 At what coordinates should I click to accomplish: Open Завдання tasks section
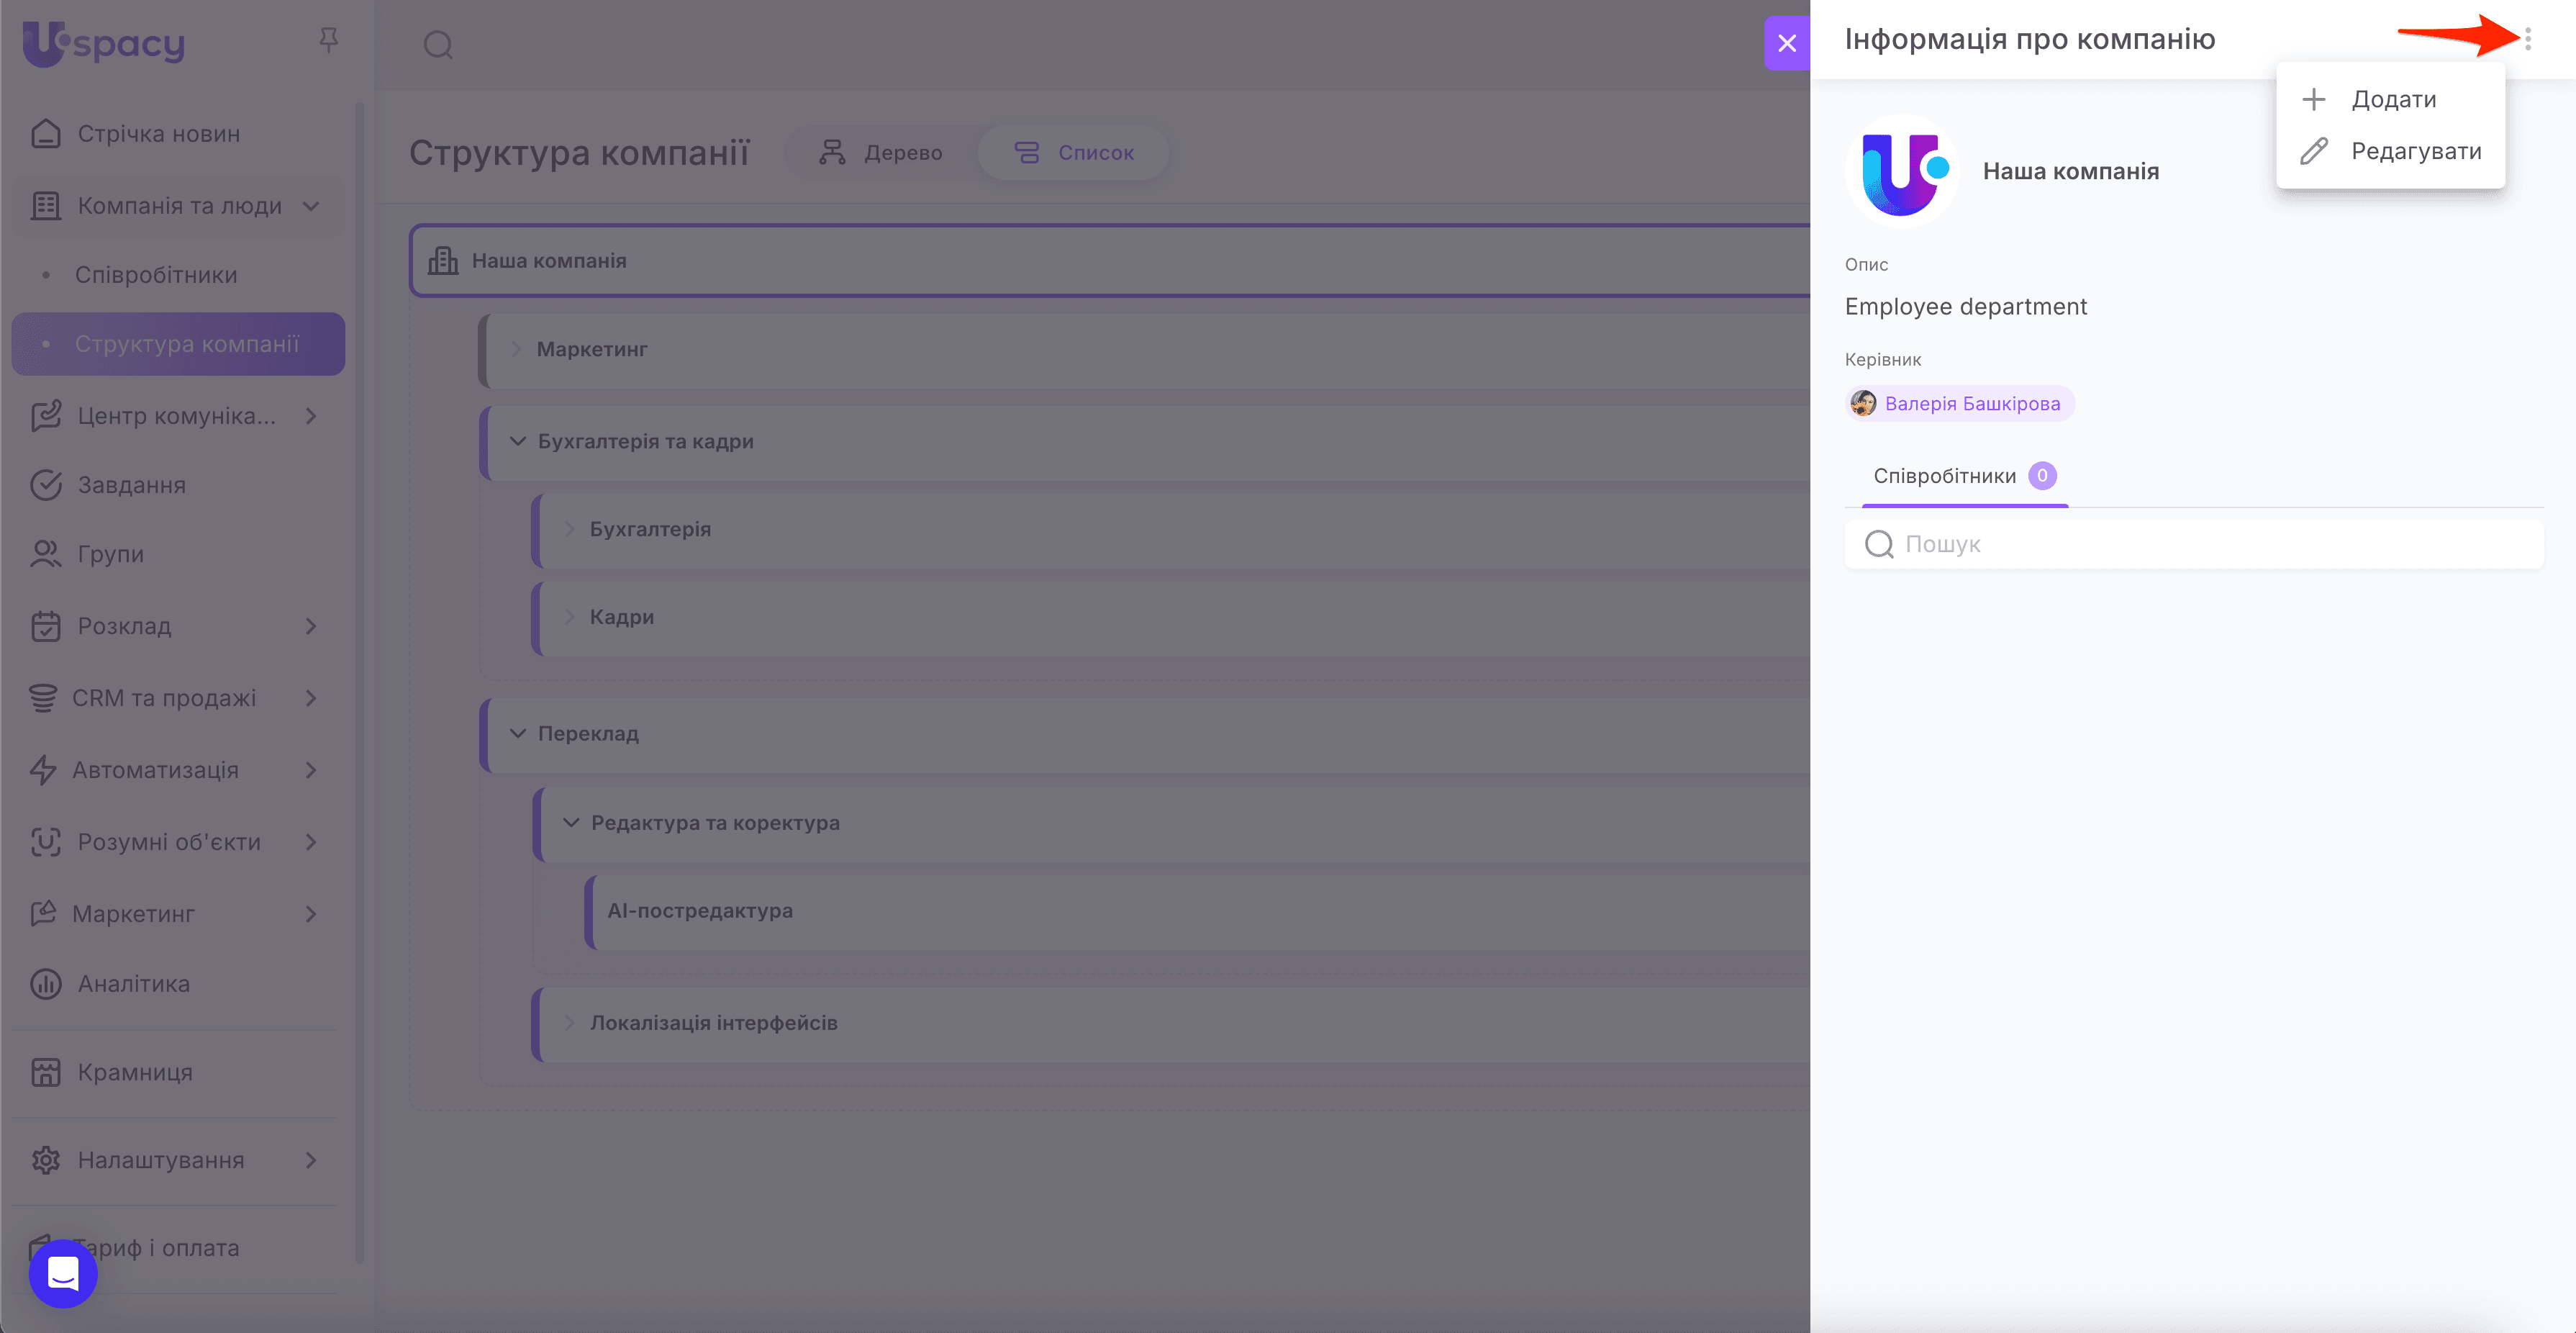pyautogui.click(x=131, y=485)
